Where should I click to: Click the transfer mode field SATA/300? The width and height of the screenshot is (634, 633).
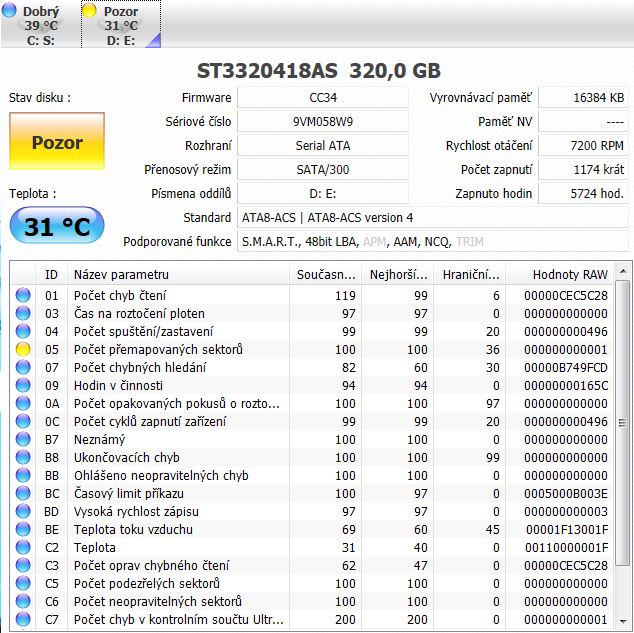coord(323,169)
